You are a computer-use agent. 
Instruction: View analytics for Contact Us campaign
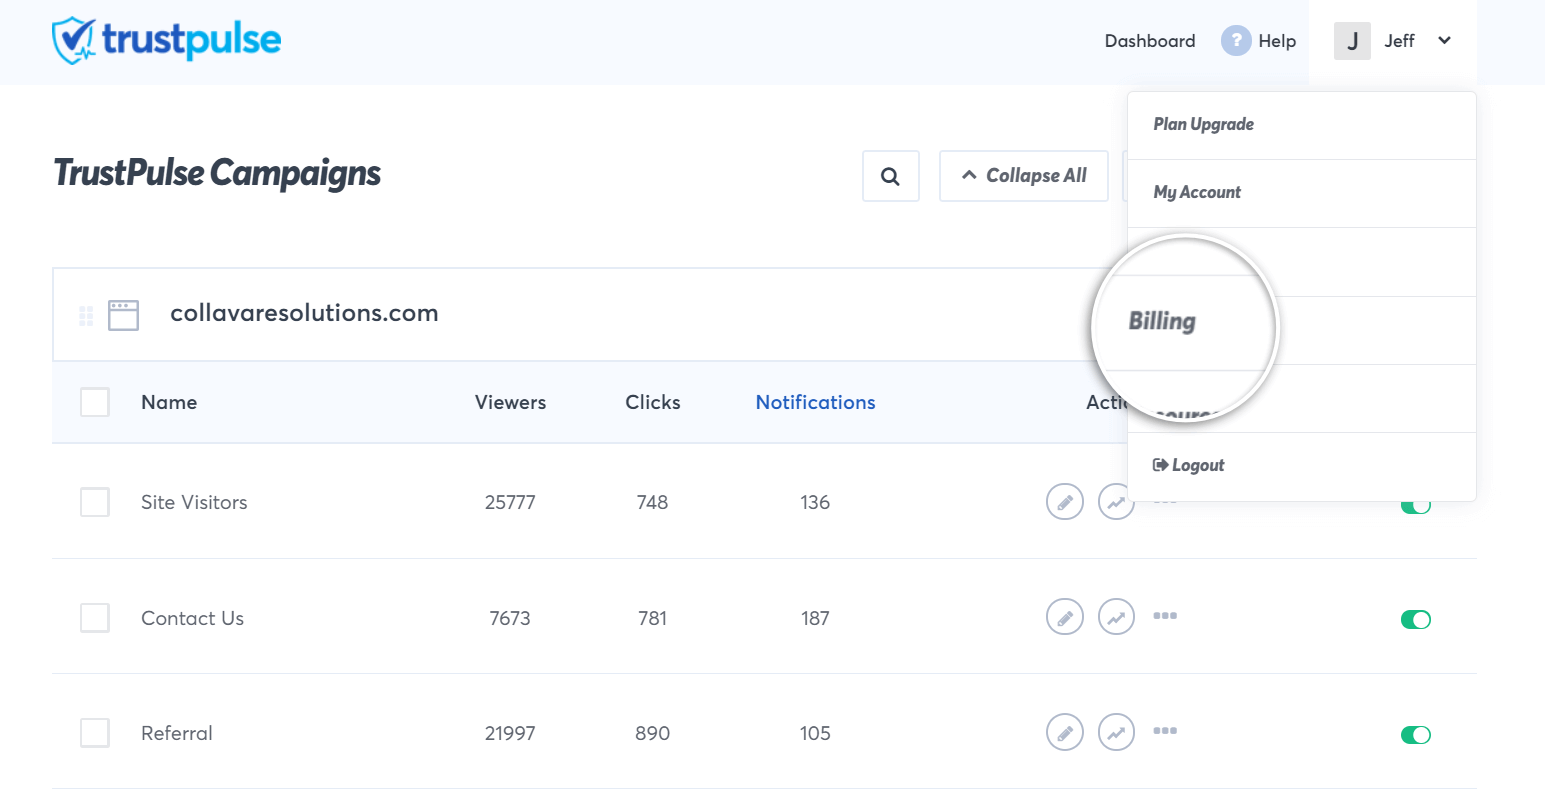(x=1116, y=617)
